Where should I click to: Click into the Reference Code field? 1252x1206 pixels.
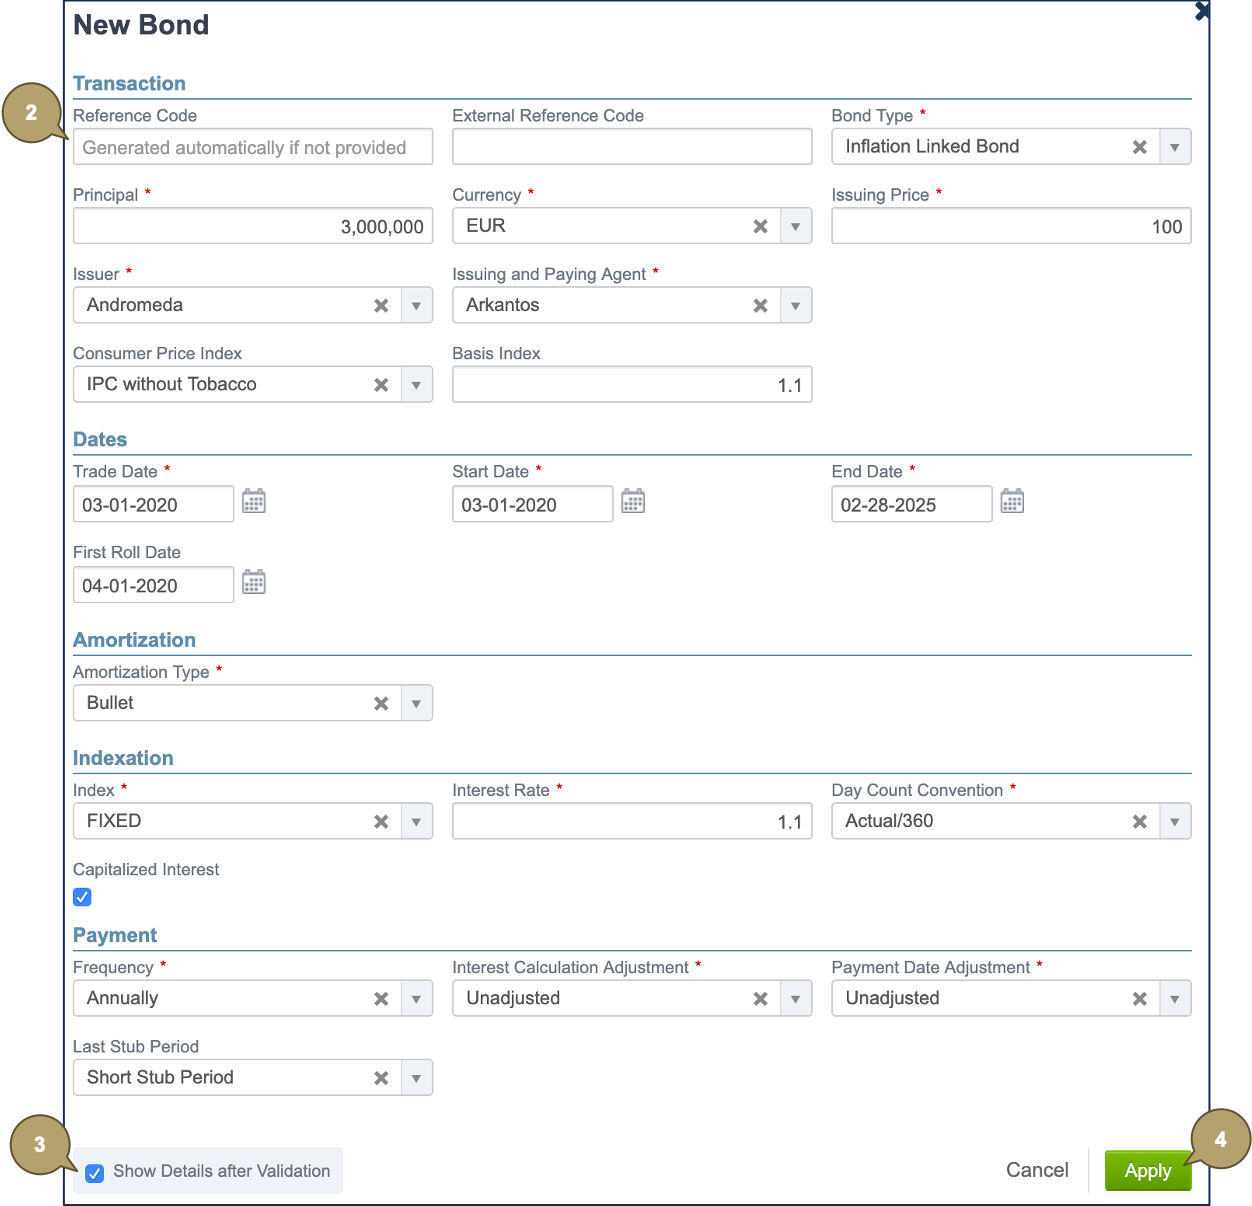pyautogui.click(x=252, y=147)
